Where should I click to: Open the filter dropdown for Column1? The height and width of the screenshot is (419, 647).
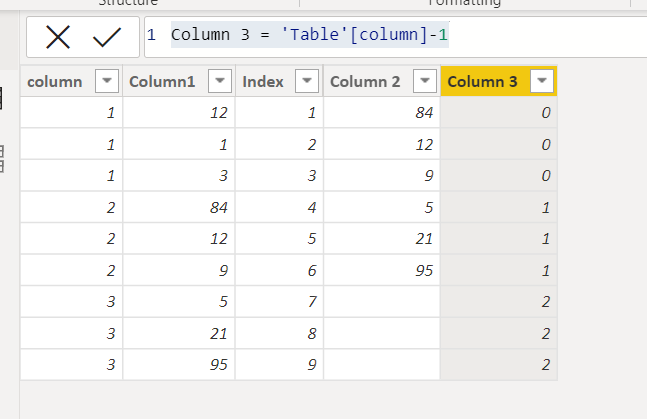[220, 80]
